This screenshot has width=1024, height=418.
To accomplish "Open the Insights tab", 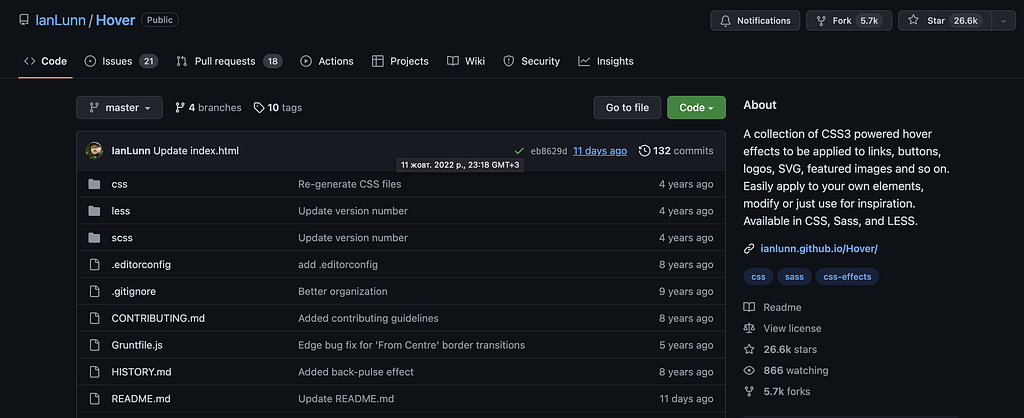I will [x=606, y=61].
